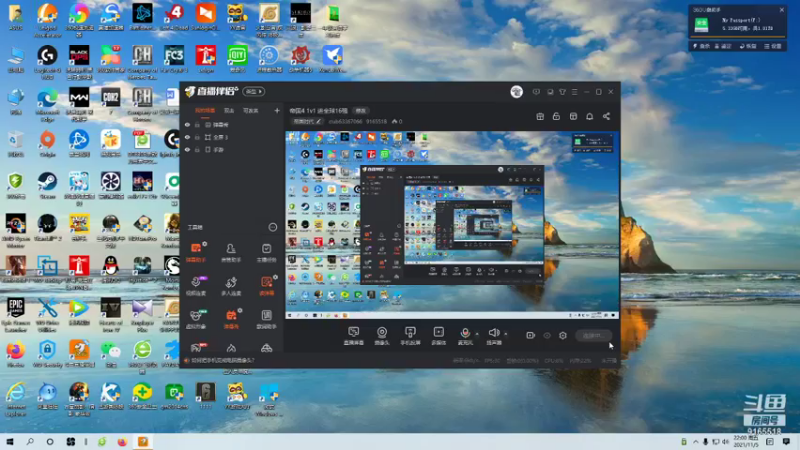Open Firefox from the taskbar
This screenshot has height=450, width=800.
[122, 442]
